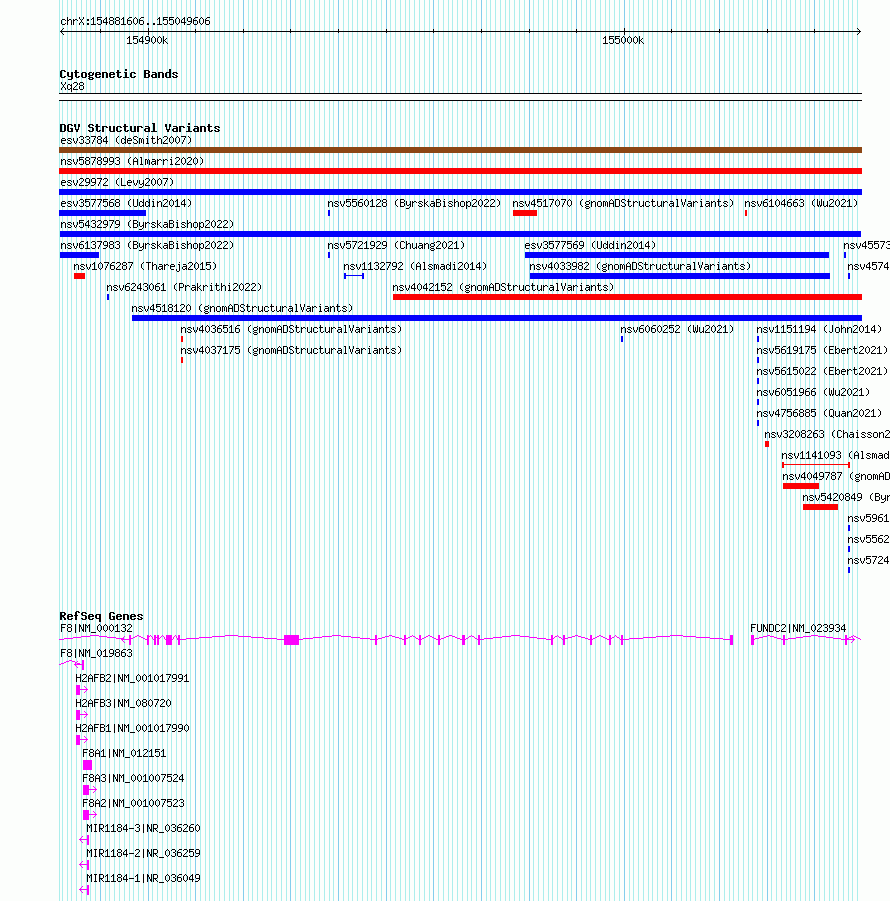Click nsv6137983 (ByrskaBishop2022) variant label
This screenshot has height=901, width=890.
(x=147, y=245)
